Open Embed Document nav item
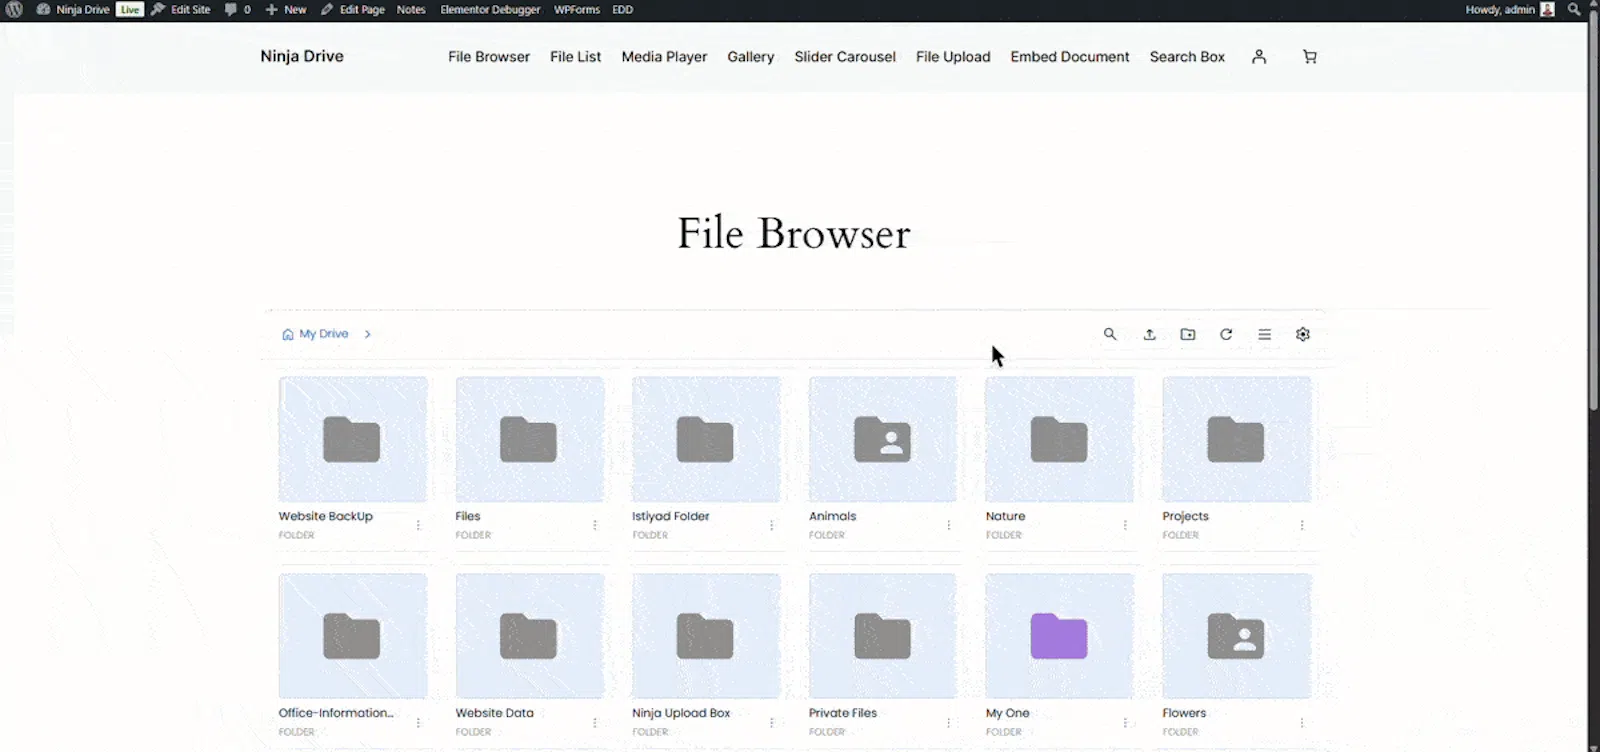Viewport: 1600px width, 752px height. pyautogui.click(x=1070, y=57)
